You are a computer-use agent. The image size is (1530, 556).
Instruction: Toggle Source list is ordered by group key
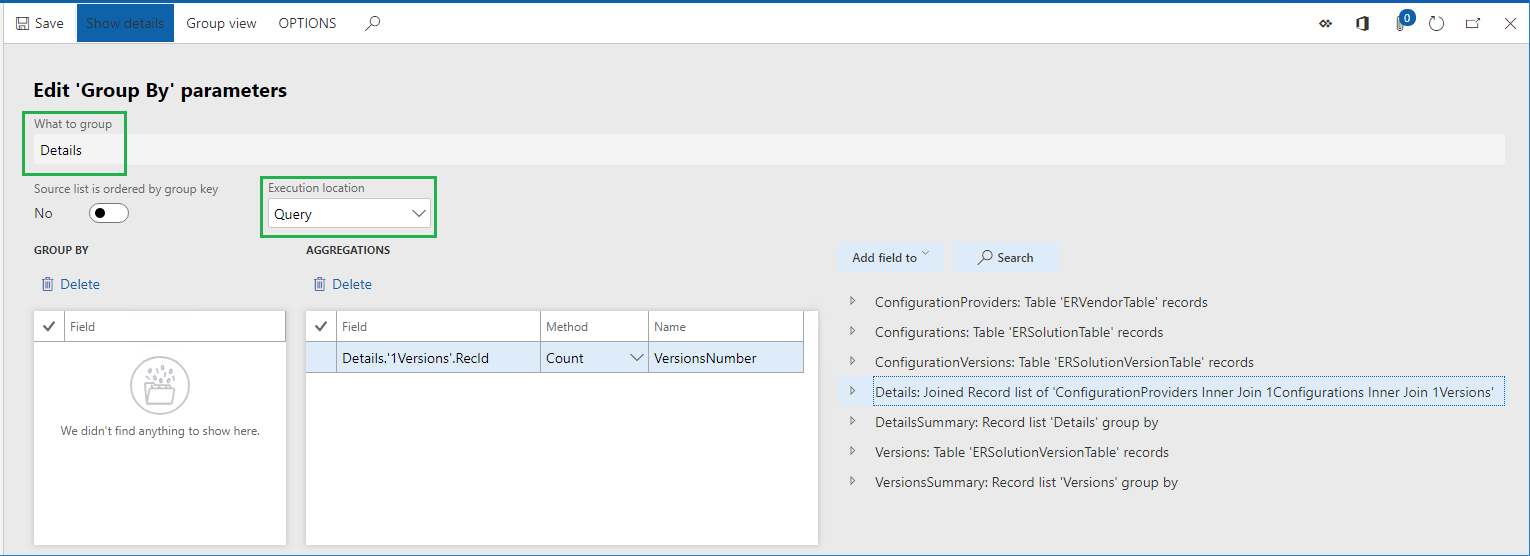click(108, 213)
